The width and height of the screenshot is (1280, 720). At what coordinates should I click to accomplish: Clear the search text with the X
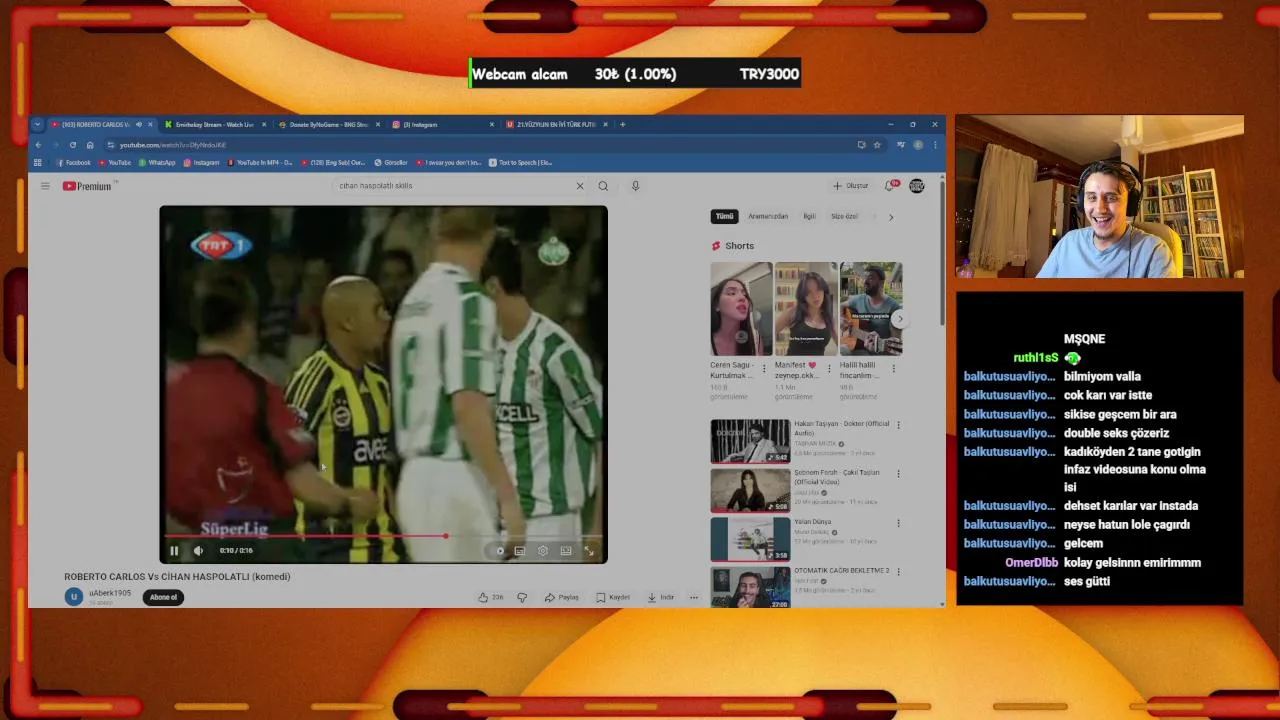[579, 186]
